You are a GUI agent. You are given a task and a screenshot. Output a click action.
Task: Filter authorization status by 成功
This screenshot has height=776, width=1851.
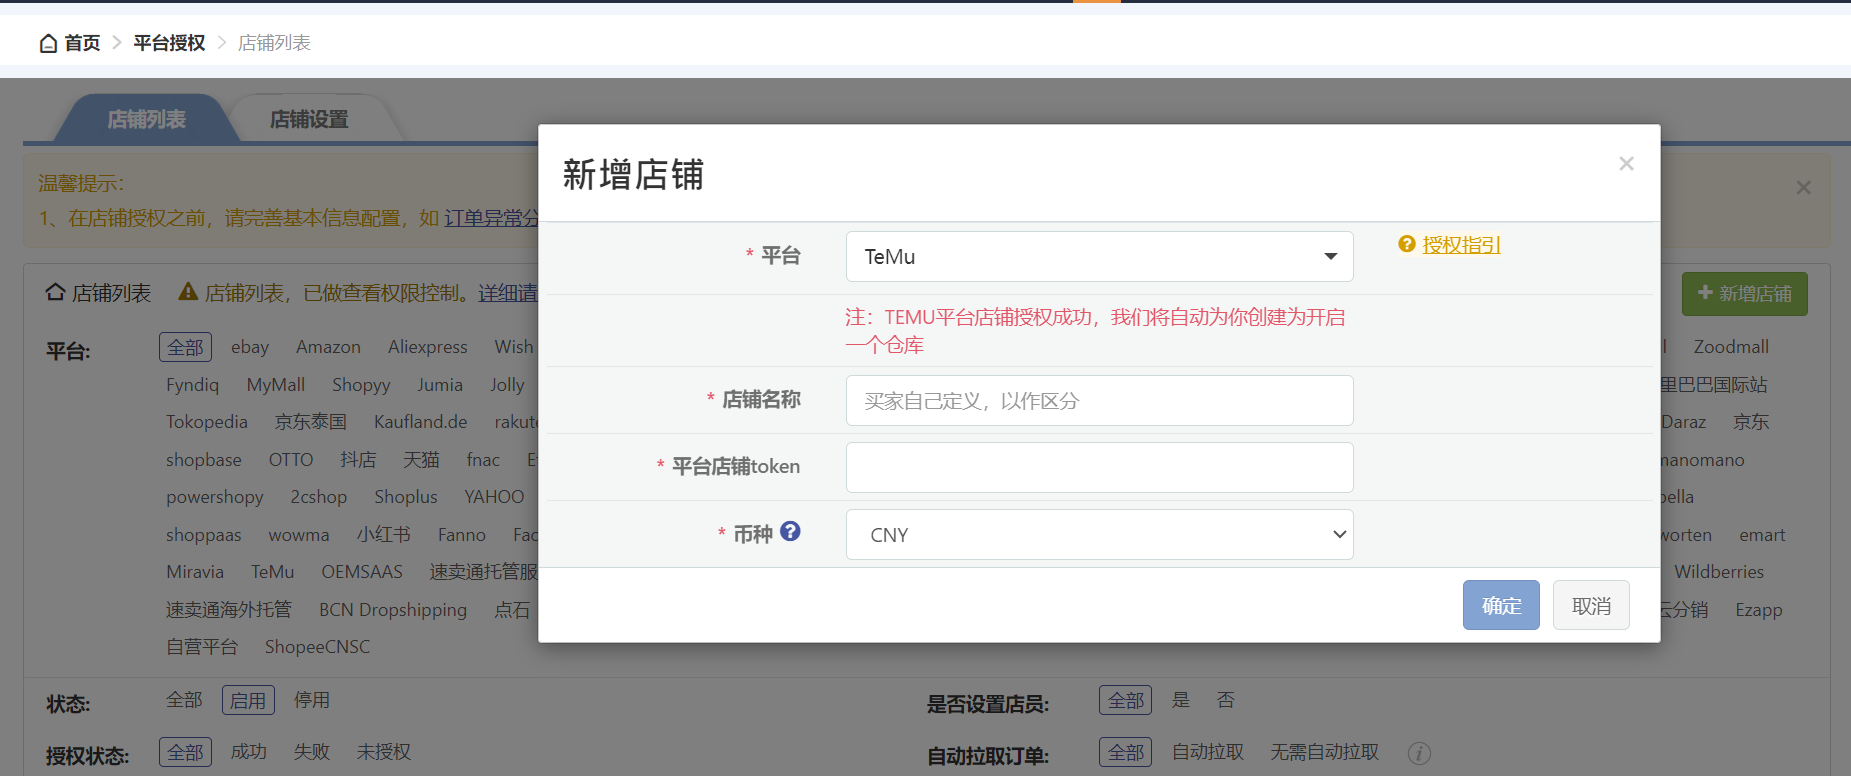click(248, 752)
